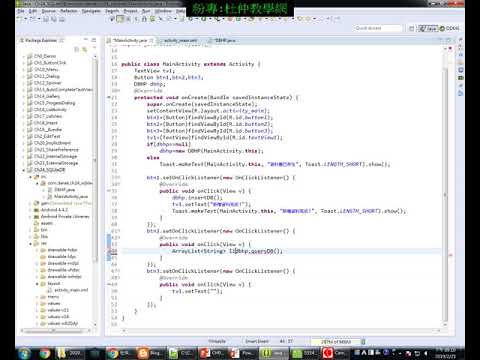480x360 pixels.
Task: Select DBHP.java in Package Explorer
Action: (61, 190)
